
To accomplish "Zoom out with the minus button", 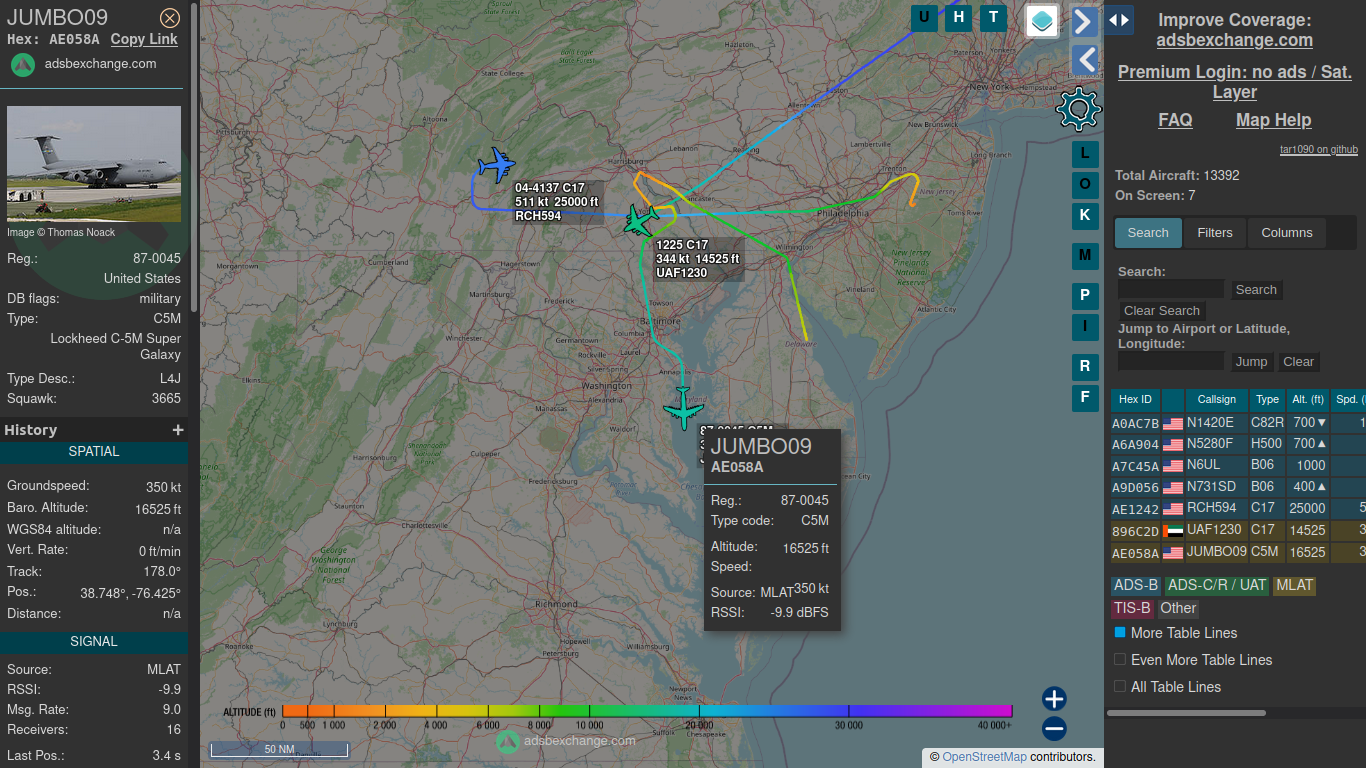I will pos(1054,729).
